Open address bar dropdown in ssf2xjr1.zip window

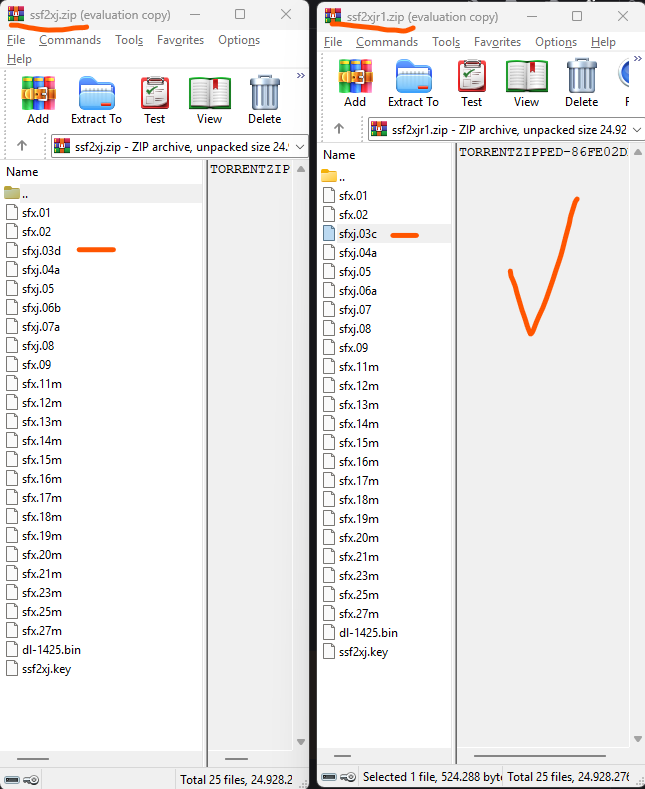tap(637, 130)
